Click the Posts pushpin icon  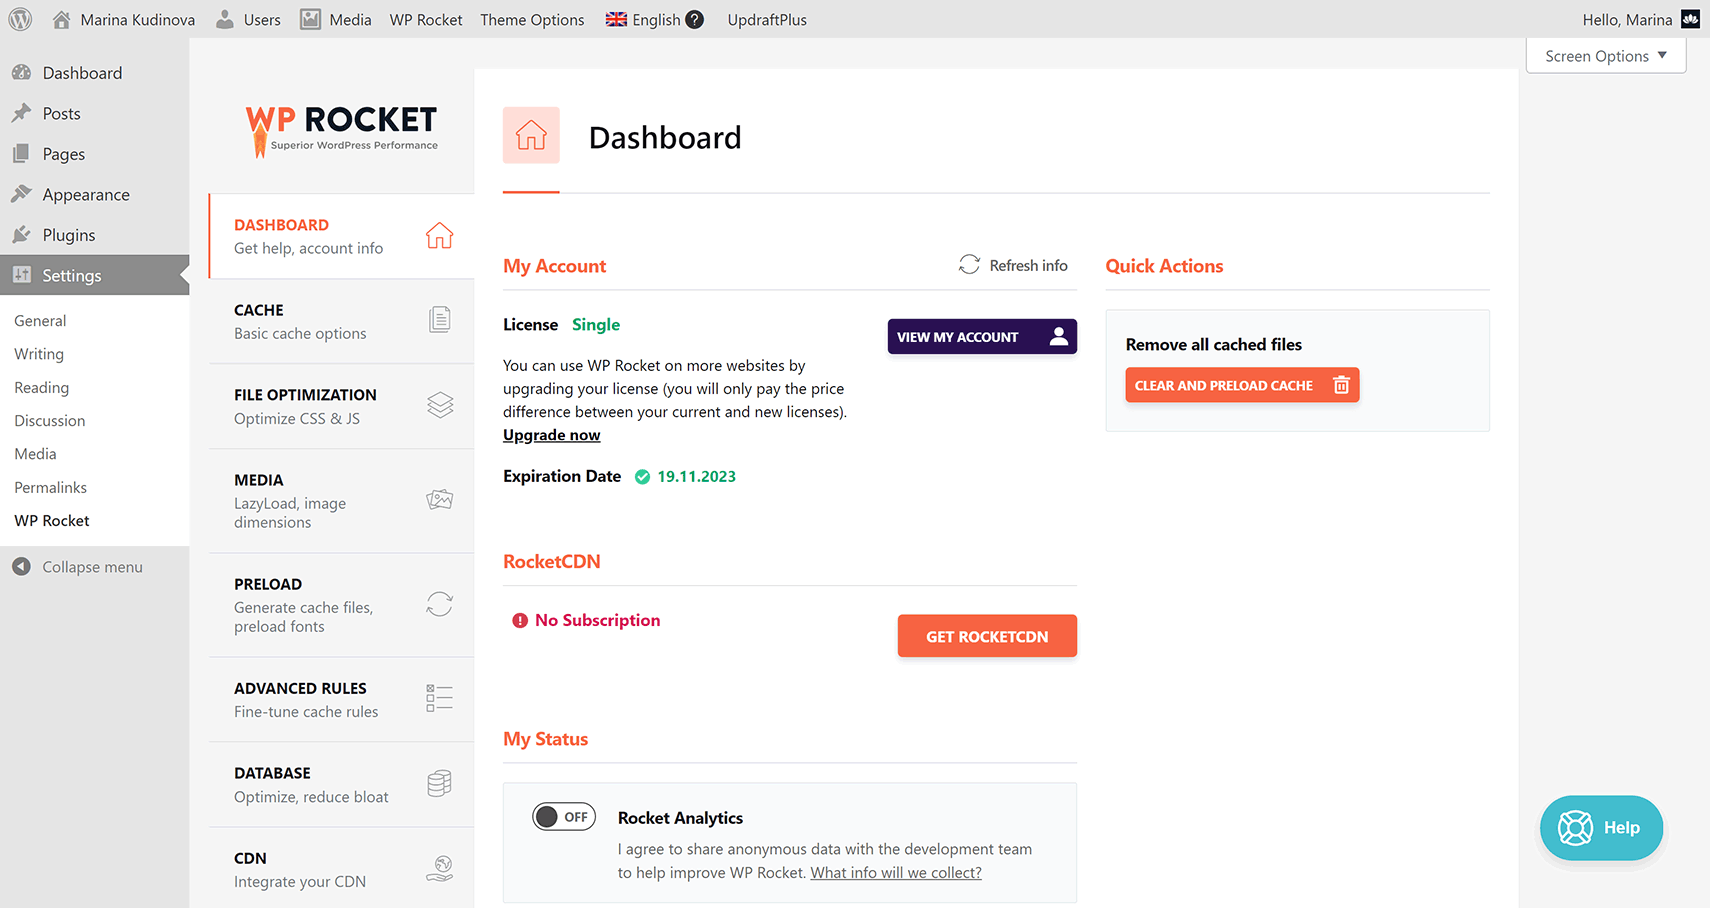click(21, 113)
